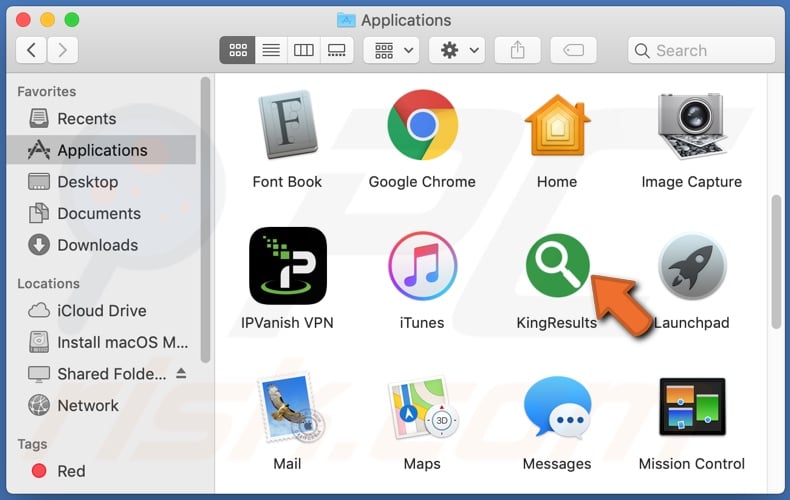Viewport: 790px width, 500px height.
Task: Click the IPVanish VPN name label
Action: [287, 323]
